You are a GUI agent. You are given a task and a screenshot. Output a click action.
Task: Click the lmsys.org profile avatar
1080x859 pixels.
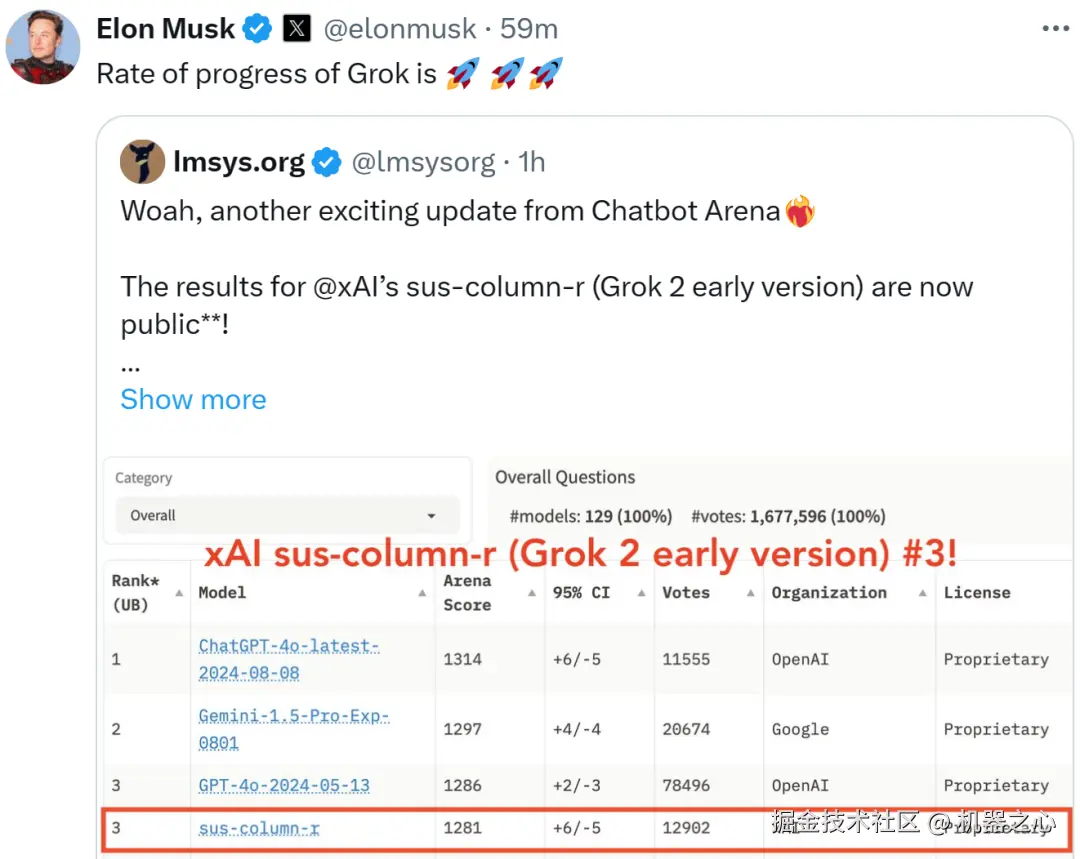[142, 162]
